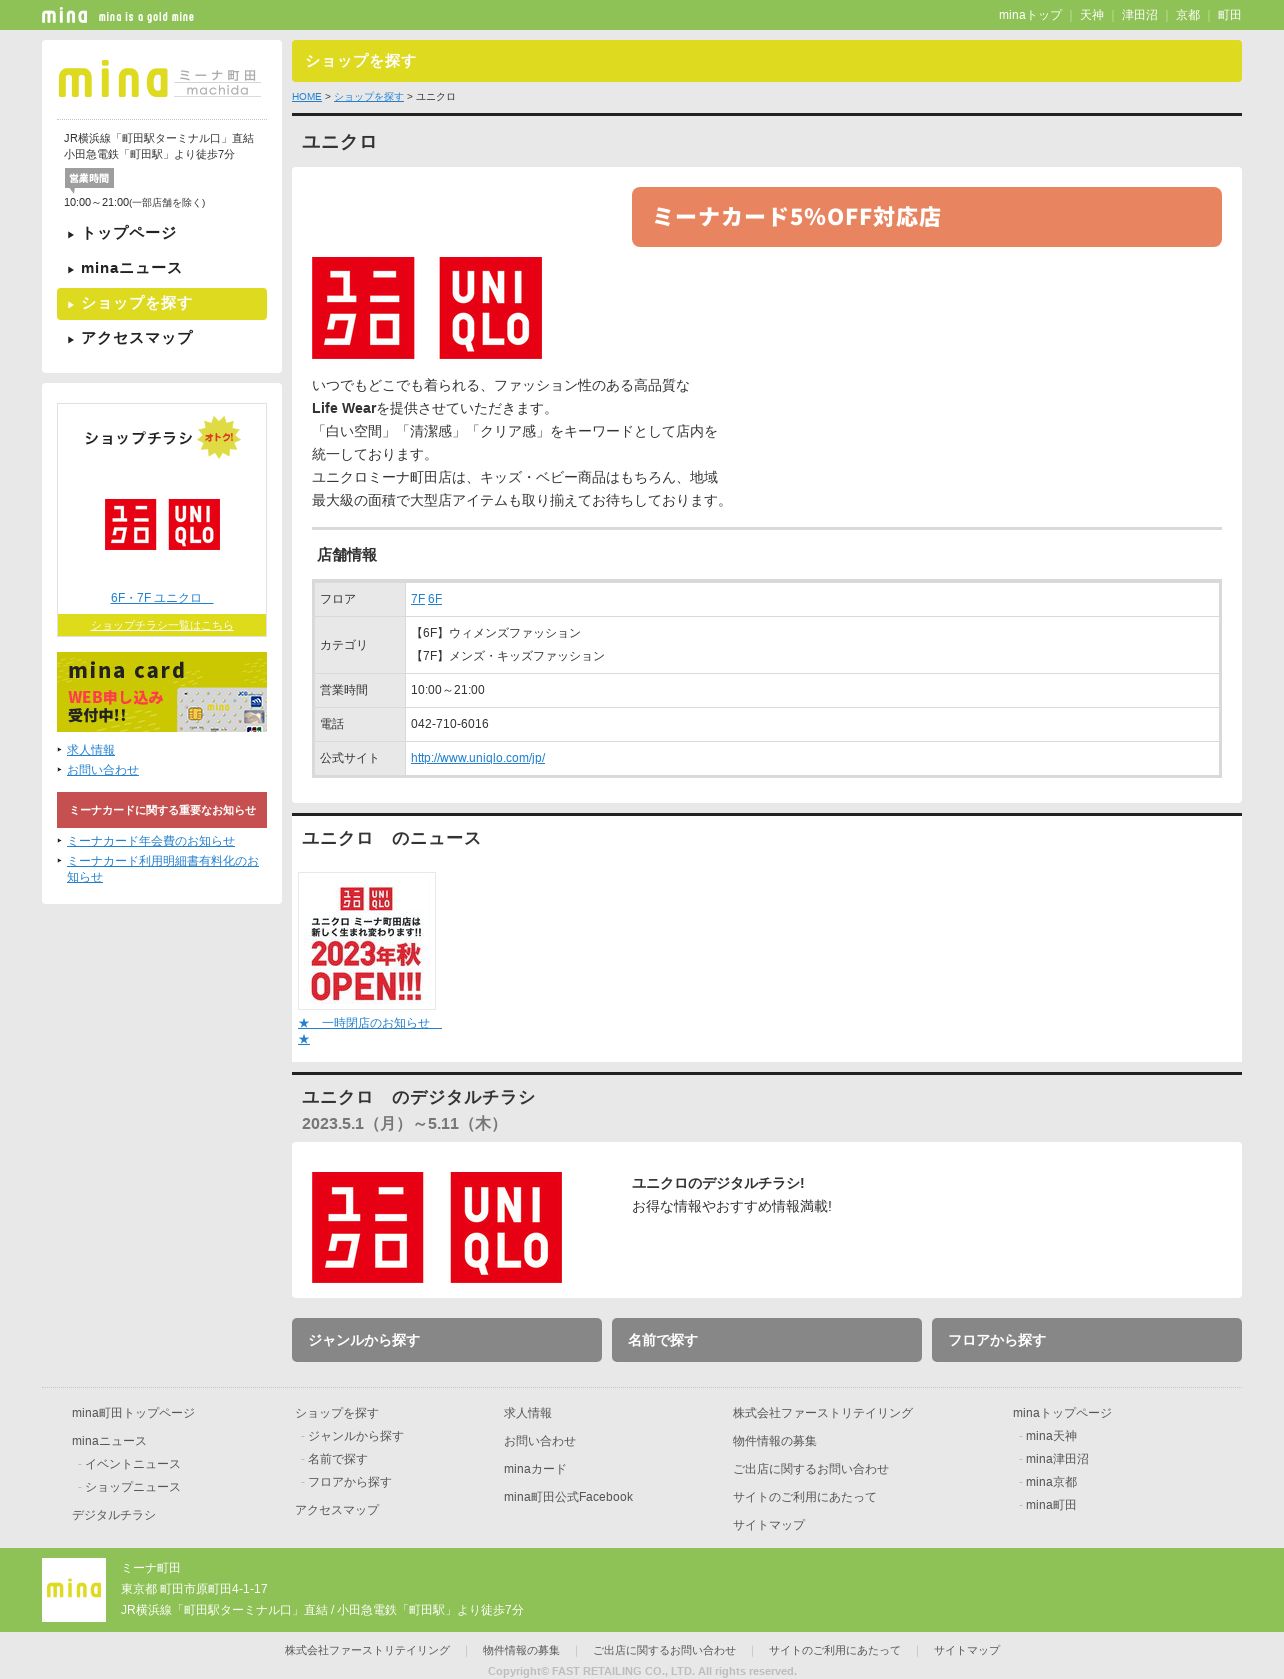Click the mina gold mine header logo
The height and width of the screenshot is (1679, 1284).
(118, 15)
